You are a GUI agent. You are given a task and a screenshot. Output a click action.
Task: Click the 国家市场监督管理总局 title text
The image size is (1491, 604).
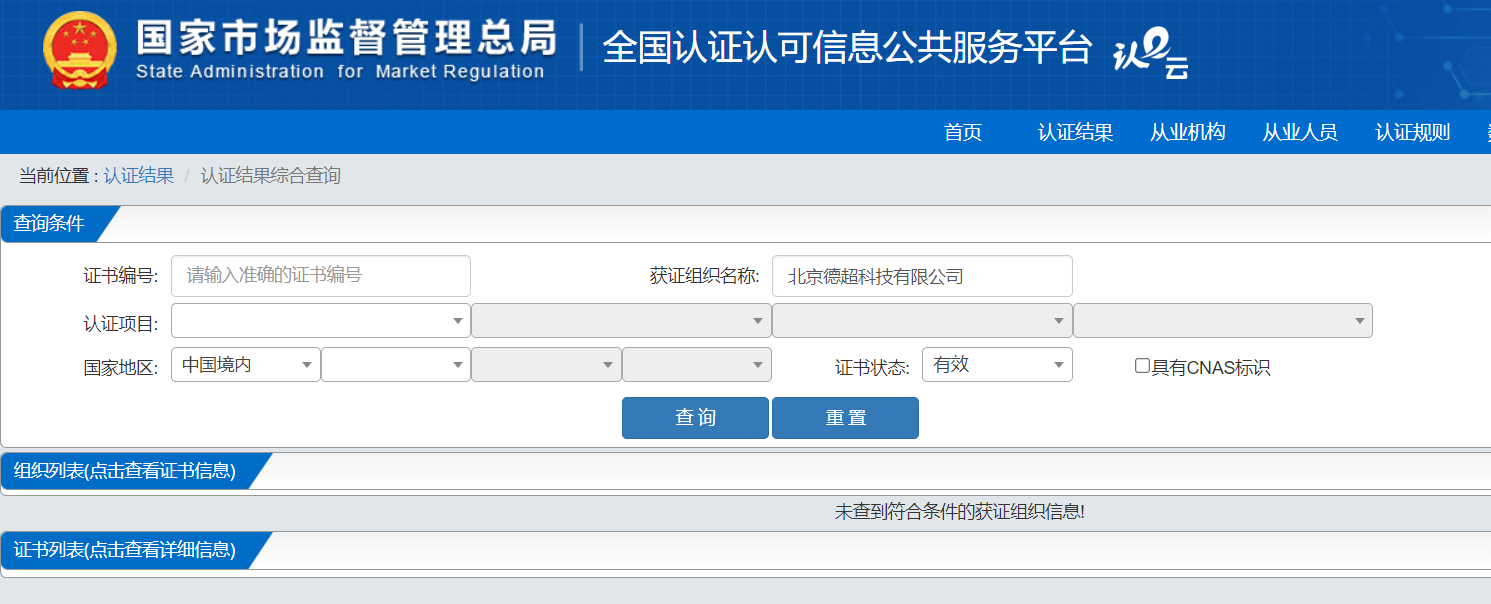[346, 38]
